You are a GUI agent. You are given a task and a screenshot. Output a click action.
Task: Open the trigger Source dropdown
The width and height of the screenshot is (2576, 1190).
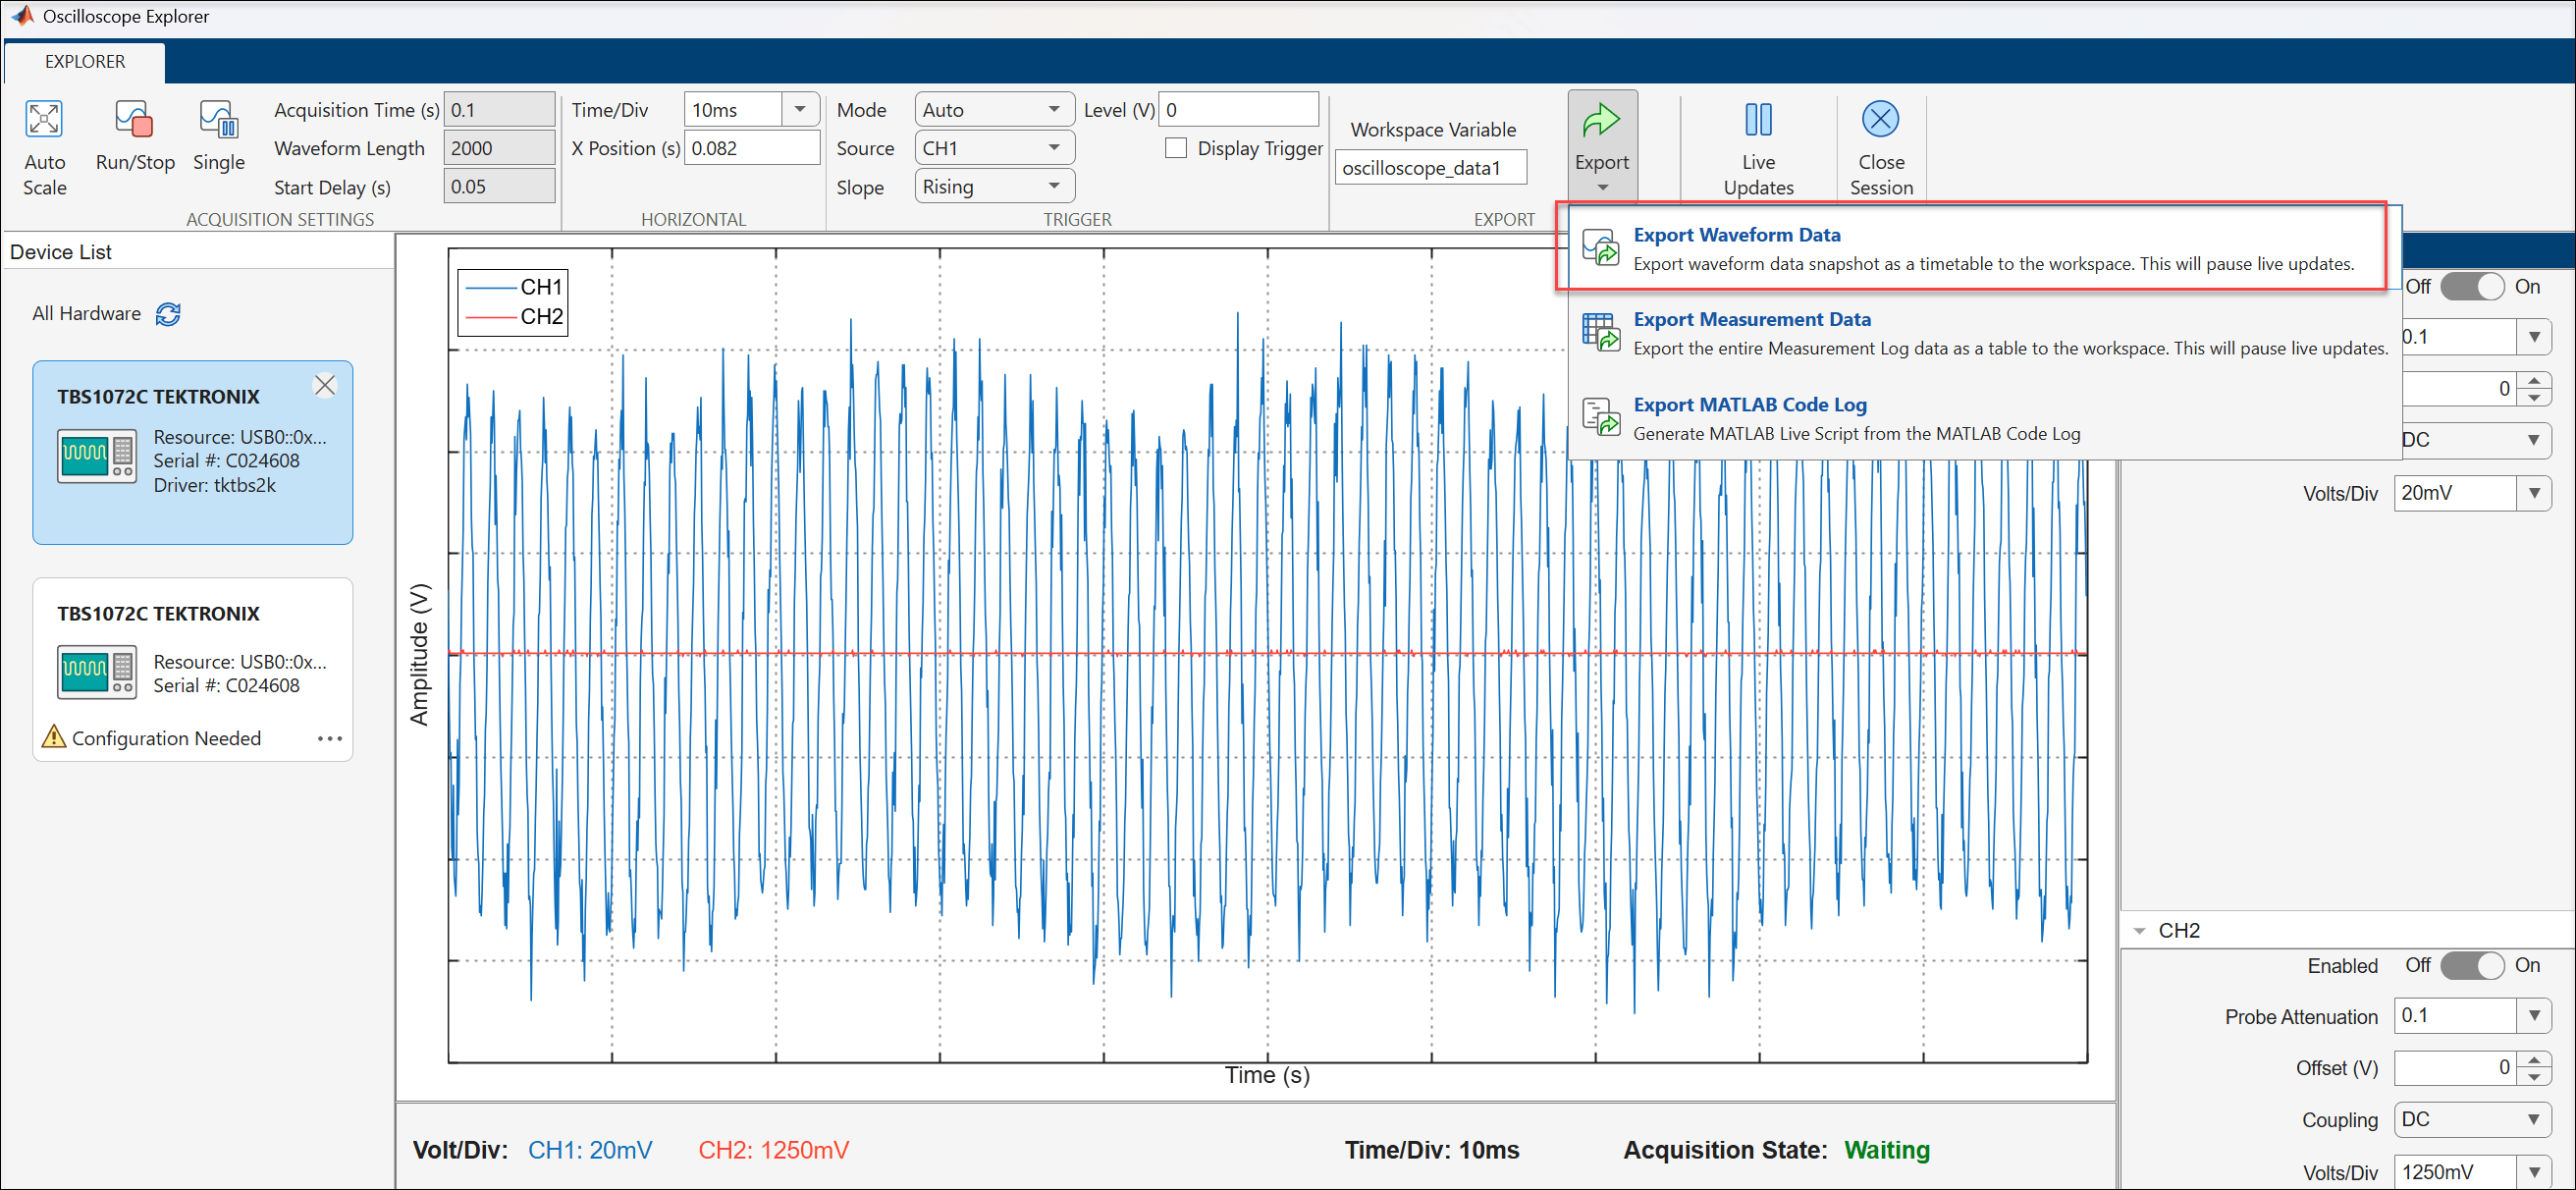point(994,148)
